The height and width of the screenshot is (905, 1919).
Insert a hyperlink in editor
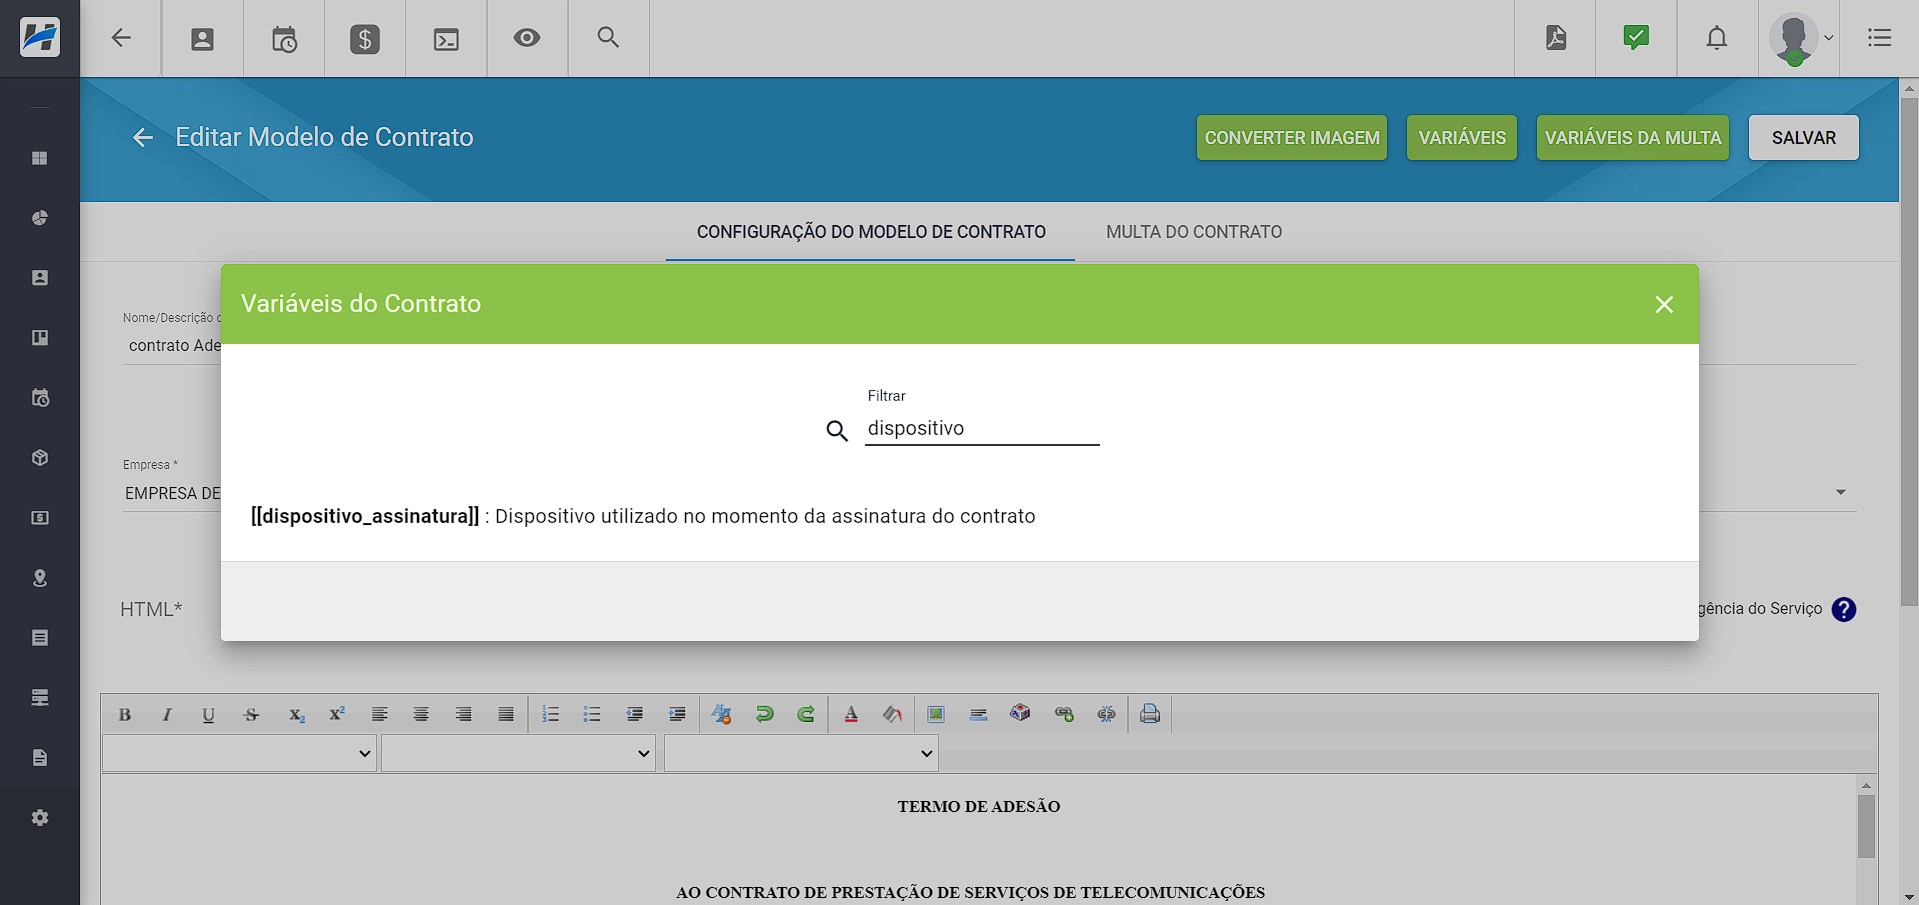pos(1064,714)
